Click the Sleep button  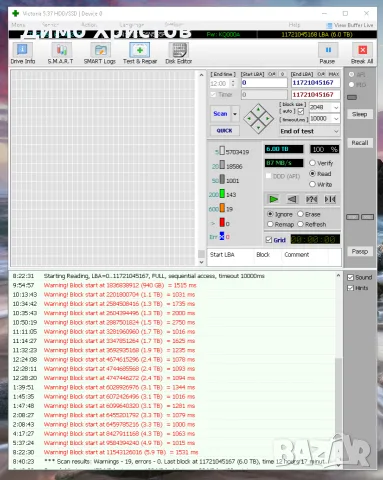point(360,114)
